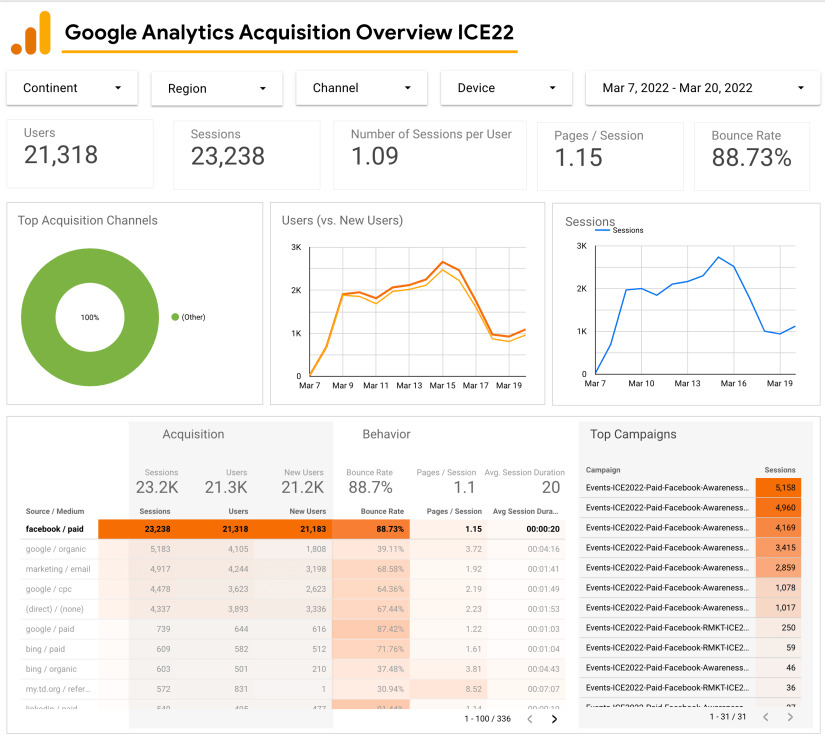825x756 pixels.
Task: Click the Bounce Rate 88.73% scorecard
Action: click(x=751, y=155)
